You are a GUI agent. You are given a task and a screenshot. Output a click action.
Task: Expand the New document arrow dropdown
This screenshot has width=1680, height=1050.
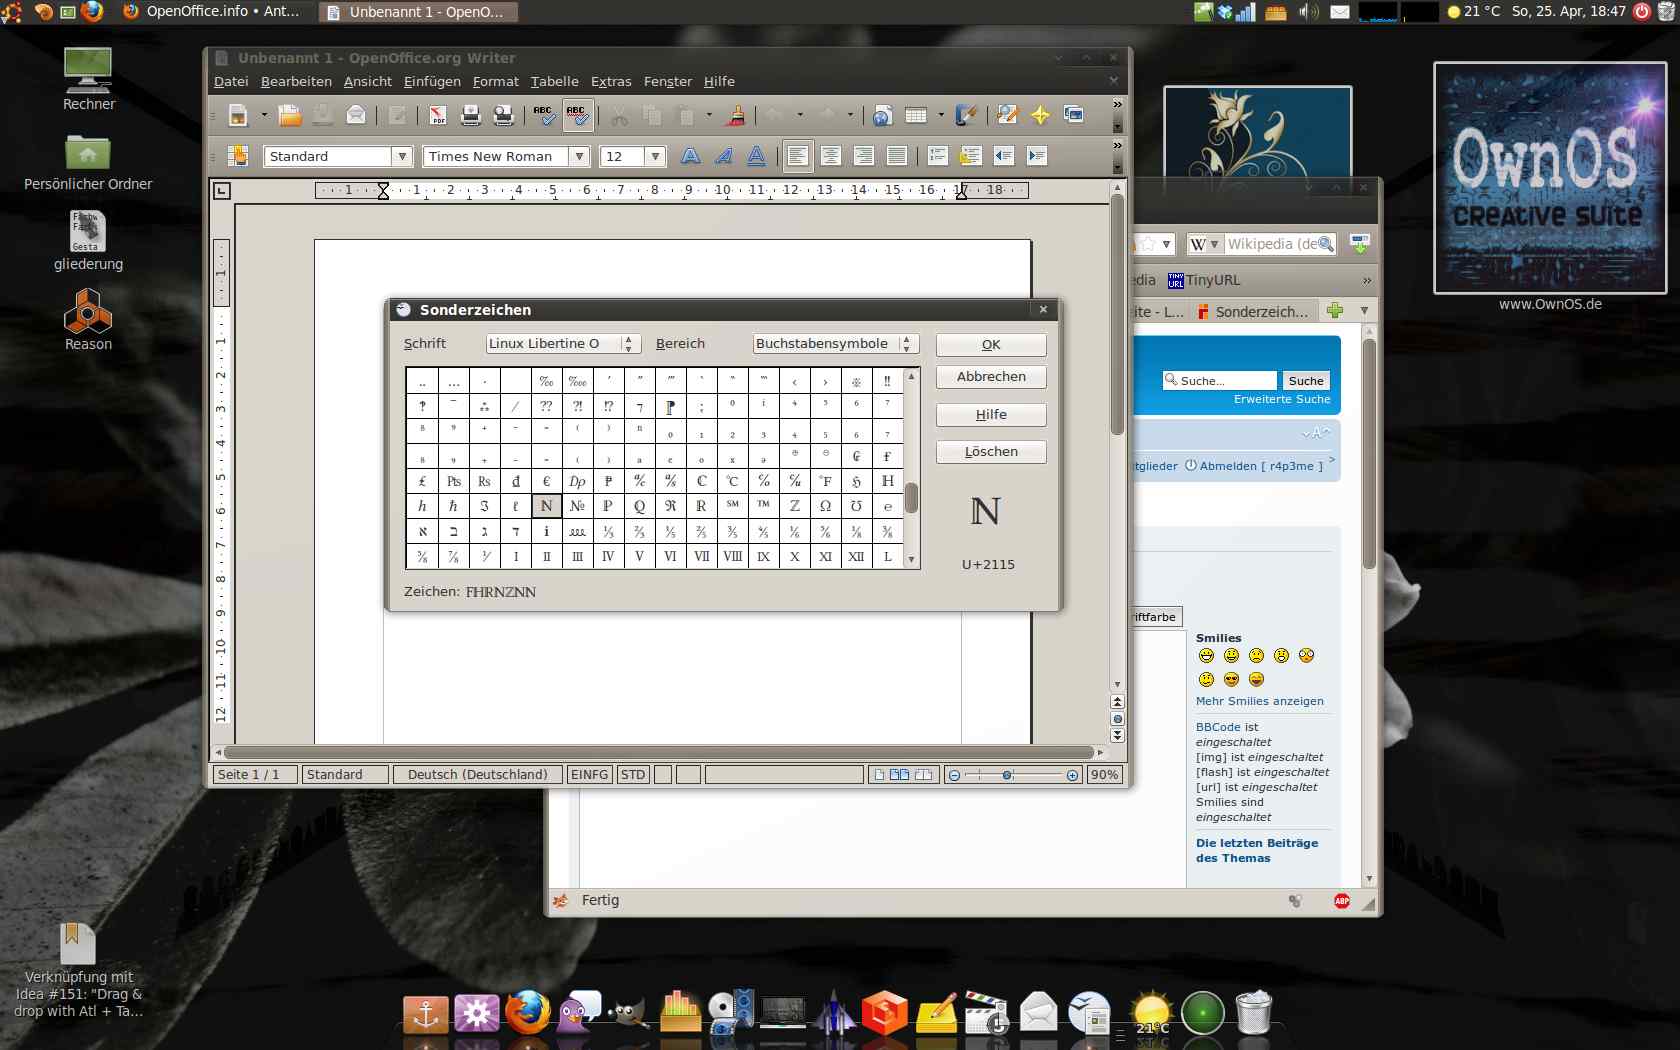(263, 115)
